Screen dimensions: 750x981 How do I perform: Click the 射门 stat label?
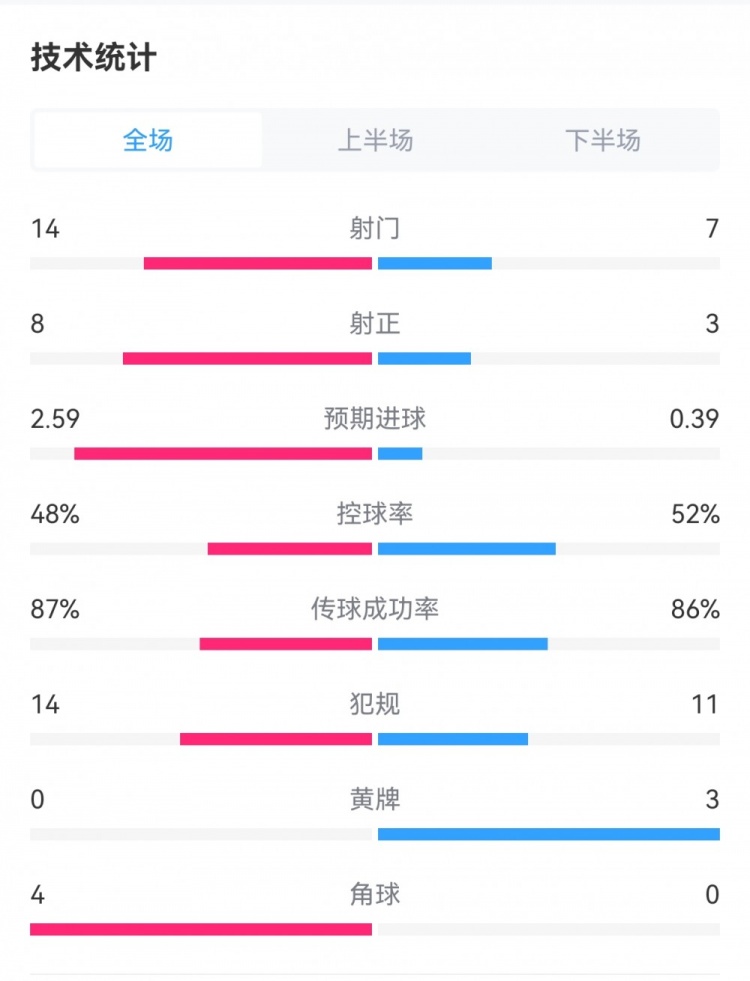(x=375, y=229)
